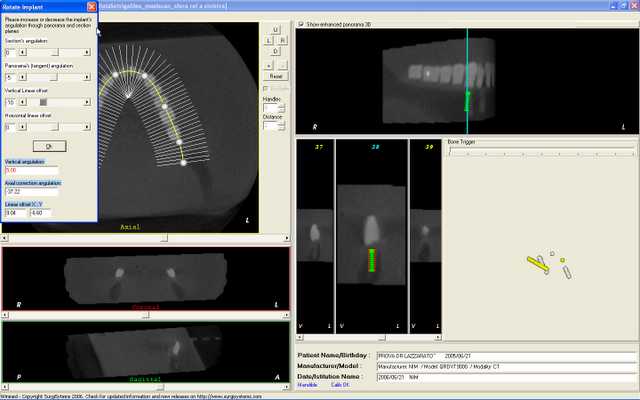The image size is (640, 400).
Task: Toggle Show enhanced panorama 3D checkbox
Action: 301,24
